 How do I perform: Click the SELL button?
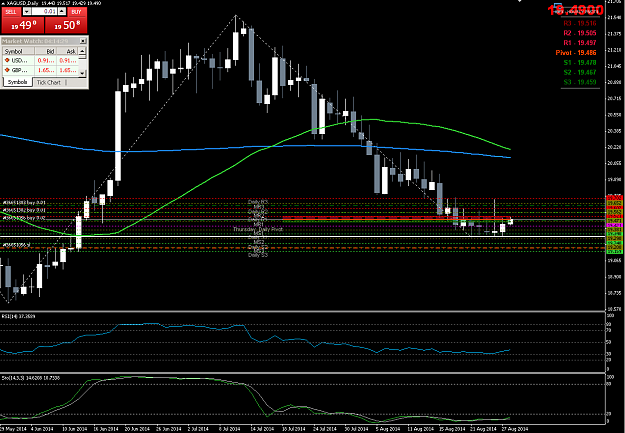click(x=11, y=12)
